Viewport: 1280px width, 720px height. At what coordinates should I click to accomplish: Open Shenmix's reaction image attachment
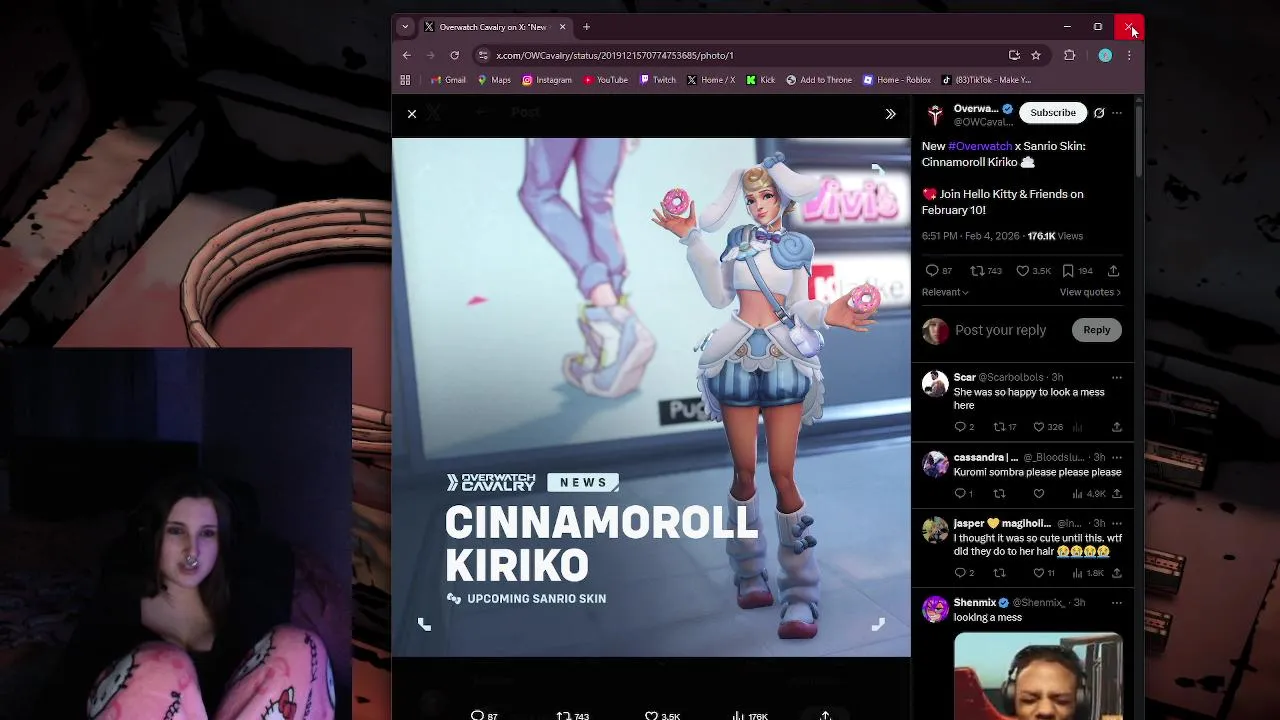[1038, 676]
